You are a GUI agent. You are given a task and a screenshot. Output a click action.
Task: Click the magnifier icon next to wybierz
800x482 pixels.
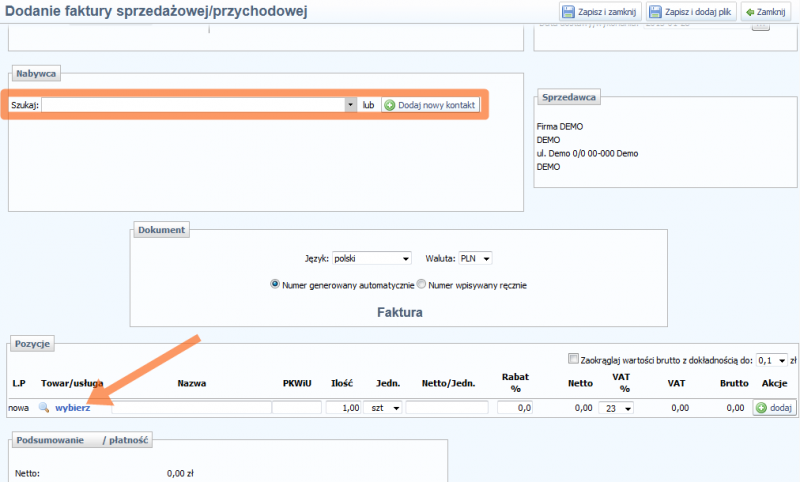[44, 408]
